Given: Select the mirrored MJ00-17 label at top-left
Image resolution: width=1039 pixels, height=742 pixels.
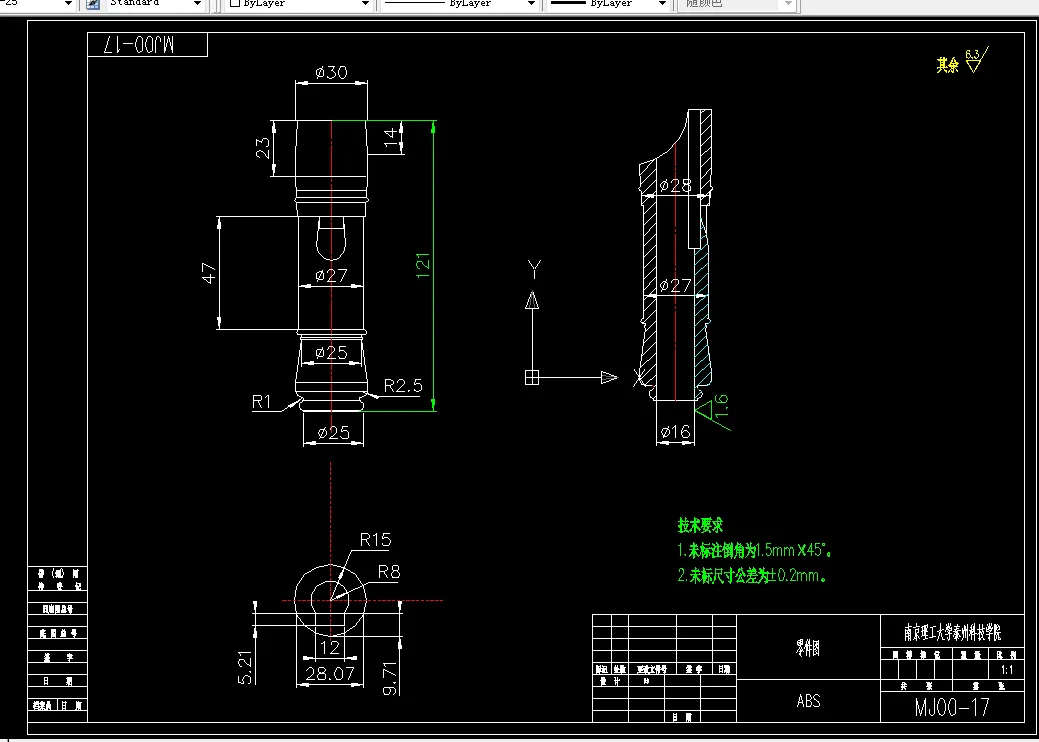Looking at the screenshot, I should 138,44.
